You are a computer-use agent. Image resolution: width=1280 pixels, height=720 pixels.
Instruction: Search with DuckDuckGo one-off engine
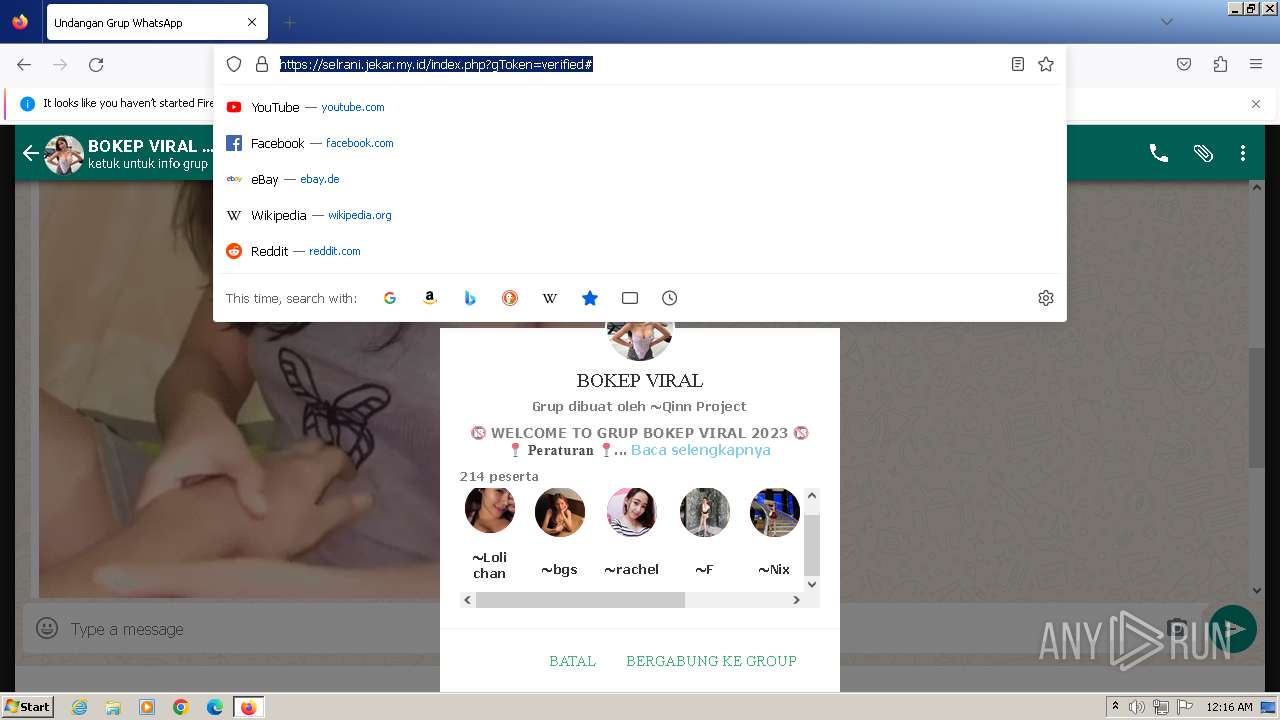click(x=510, y=298)
